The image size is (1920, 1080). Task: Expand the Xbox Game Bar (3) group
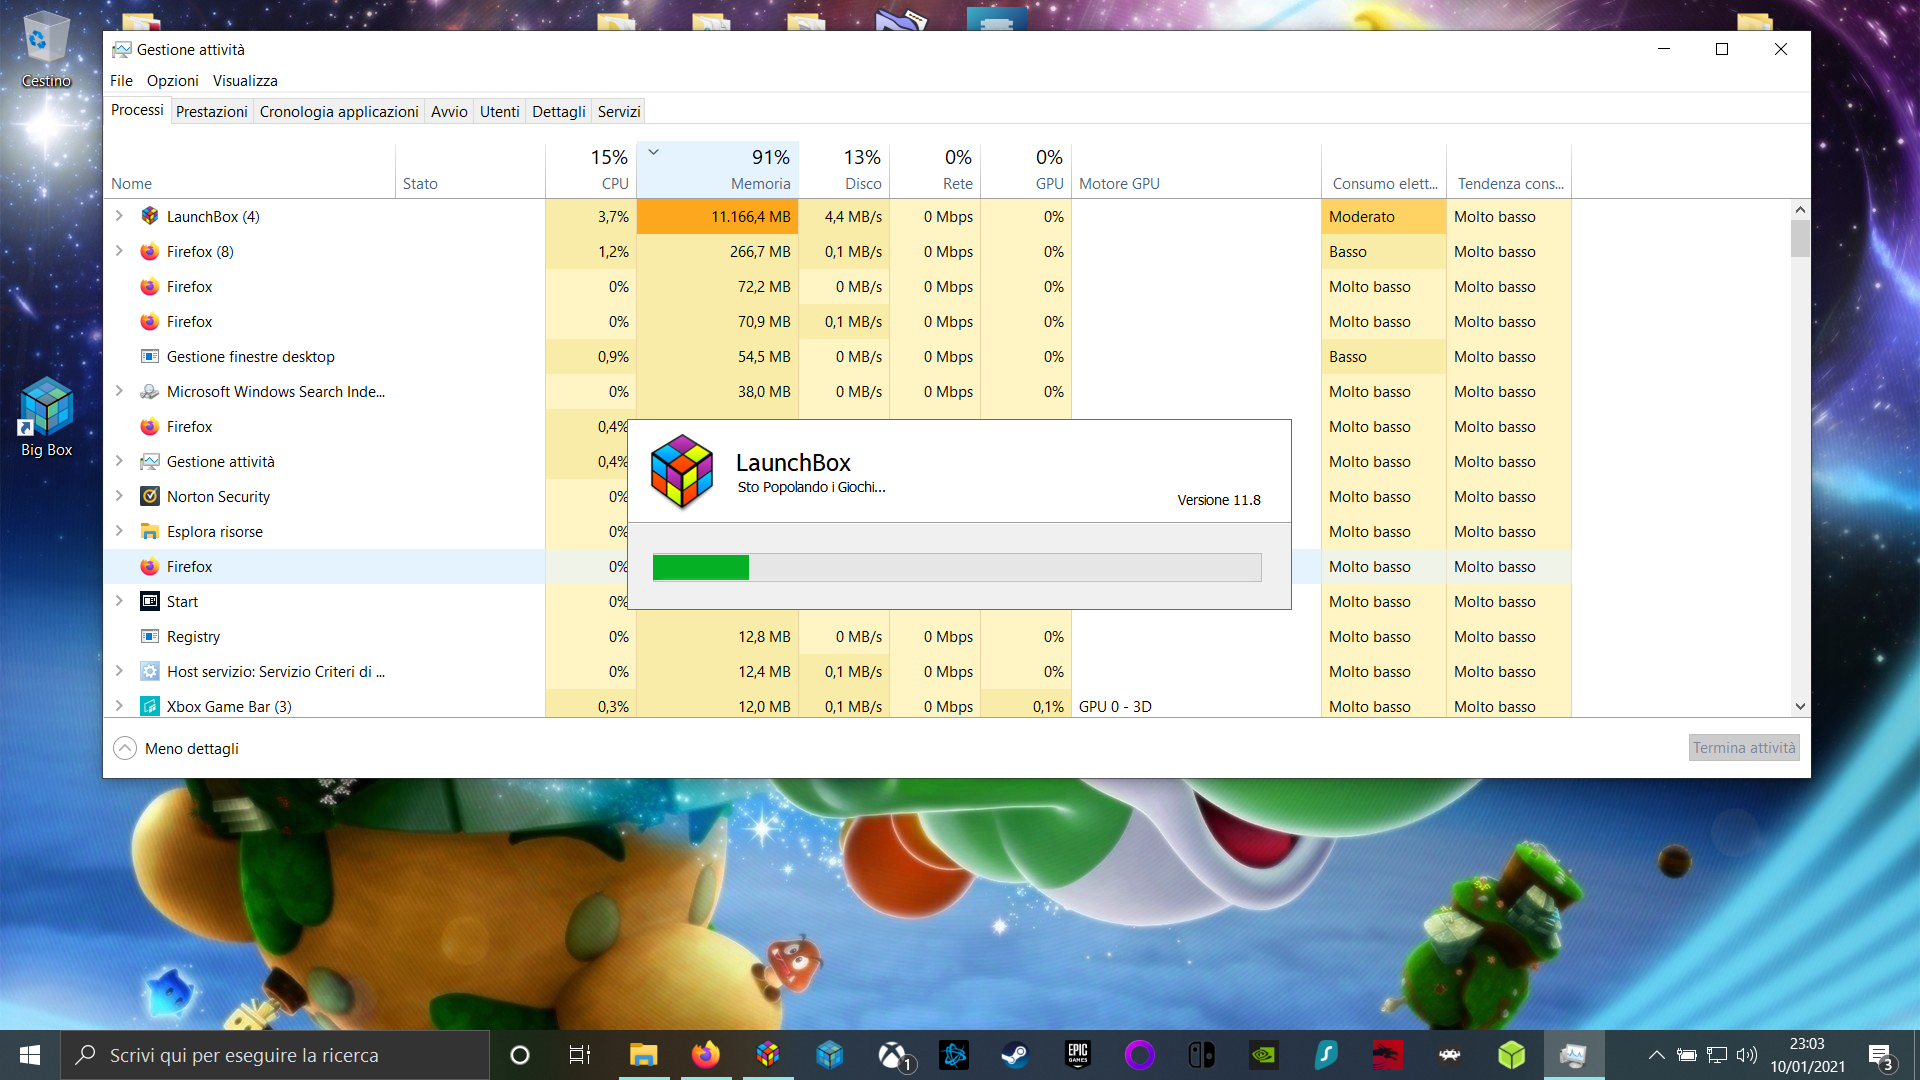(119, 706)
